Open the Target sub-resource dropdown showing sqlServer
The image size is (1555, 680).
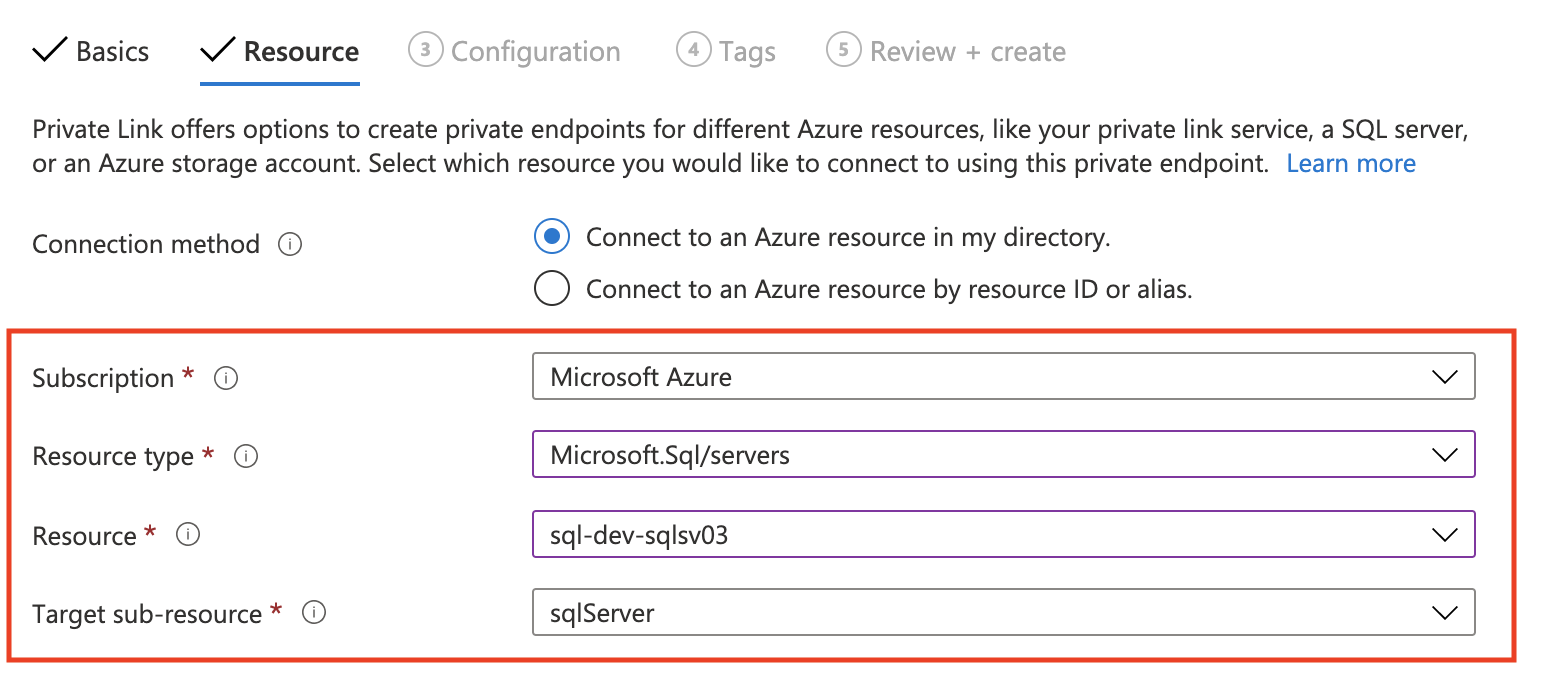click(x=1003, y=613)
